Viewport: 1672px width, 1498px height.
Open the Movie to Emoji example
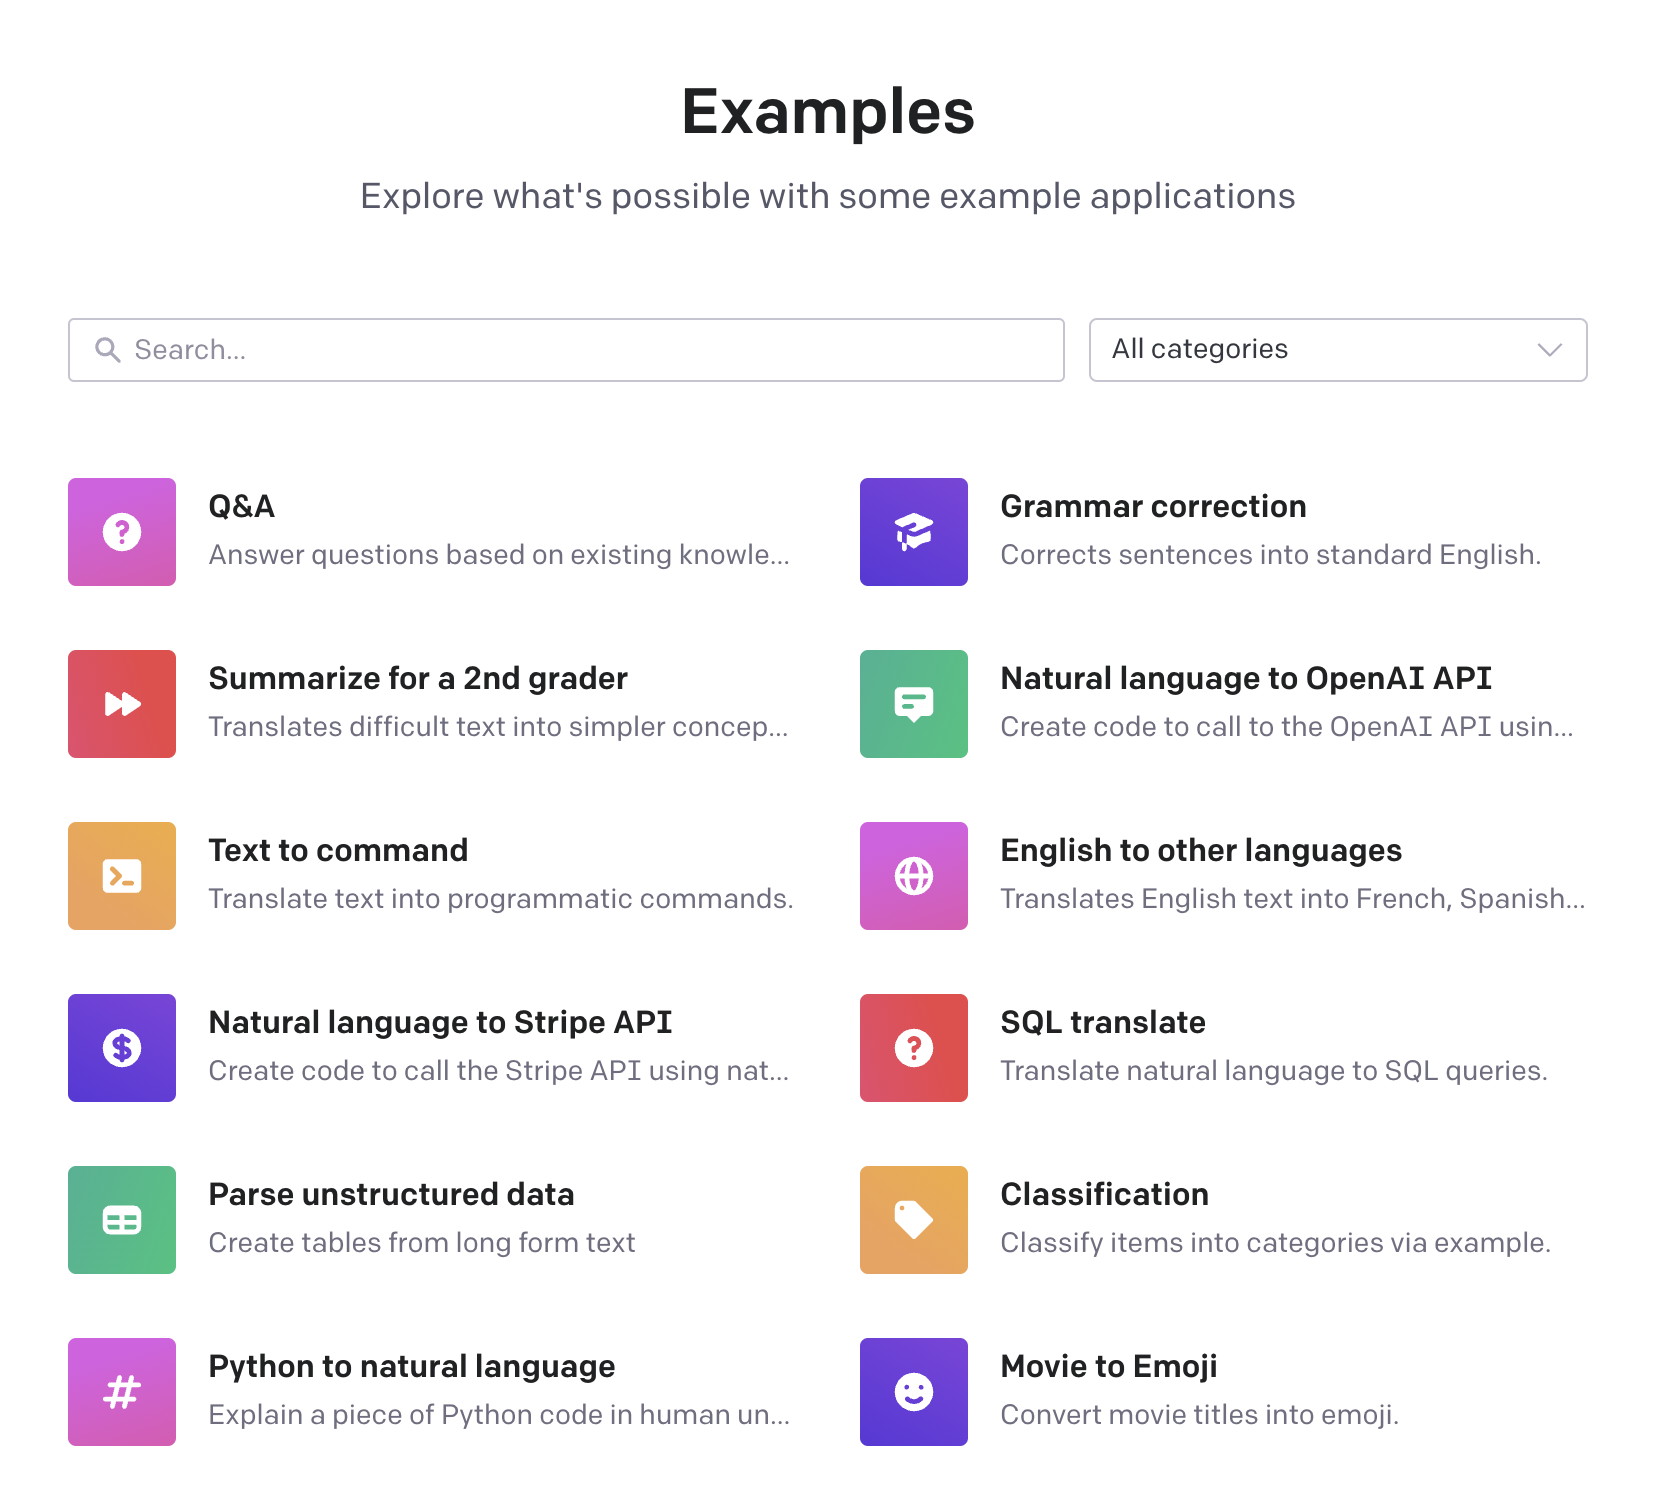(1108, 1366)
